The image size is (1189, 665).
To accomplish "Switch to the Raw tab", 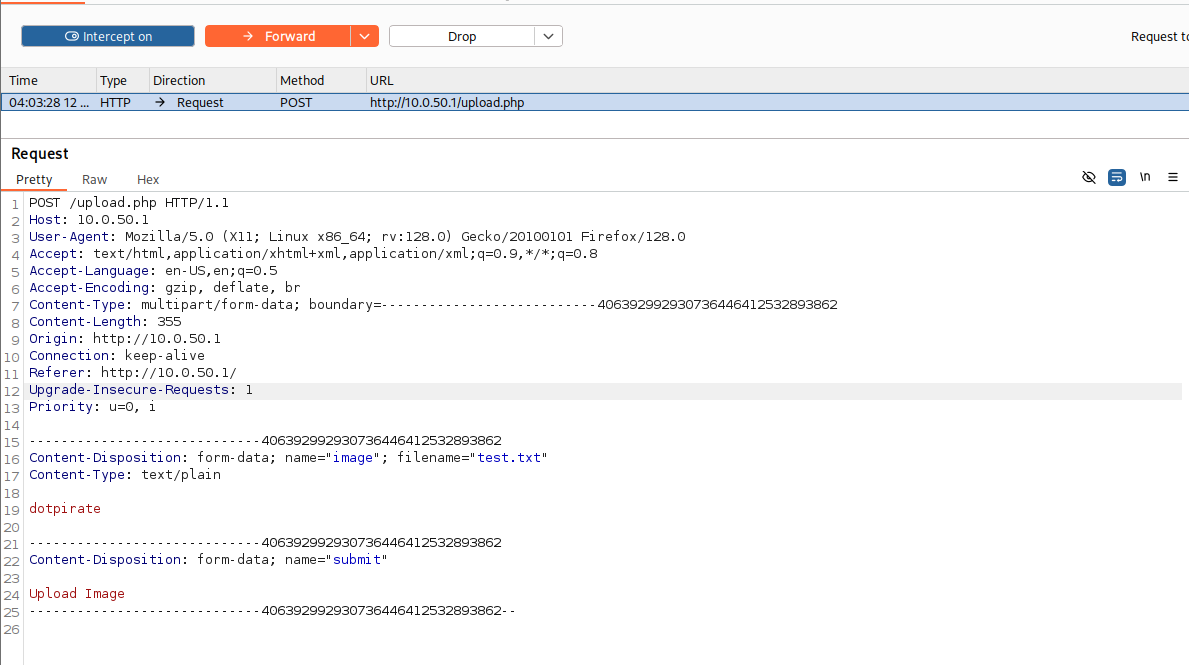I will (x=95, y=180).
